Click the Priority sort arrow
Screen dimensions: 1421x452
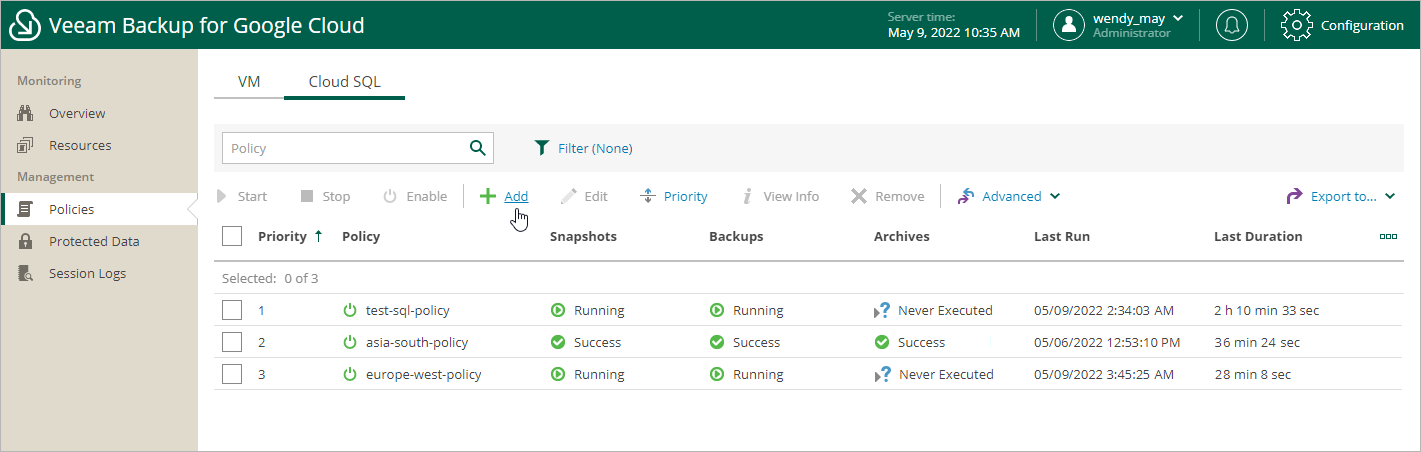click(318, 236)
